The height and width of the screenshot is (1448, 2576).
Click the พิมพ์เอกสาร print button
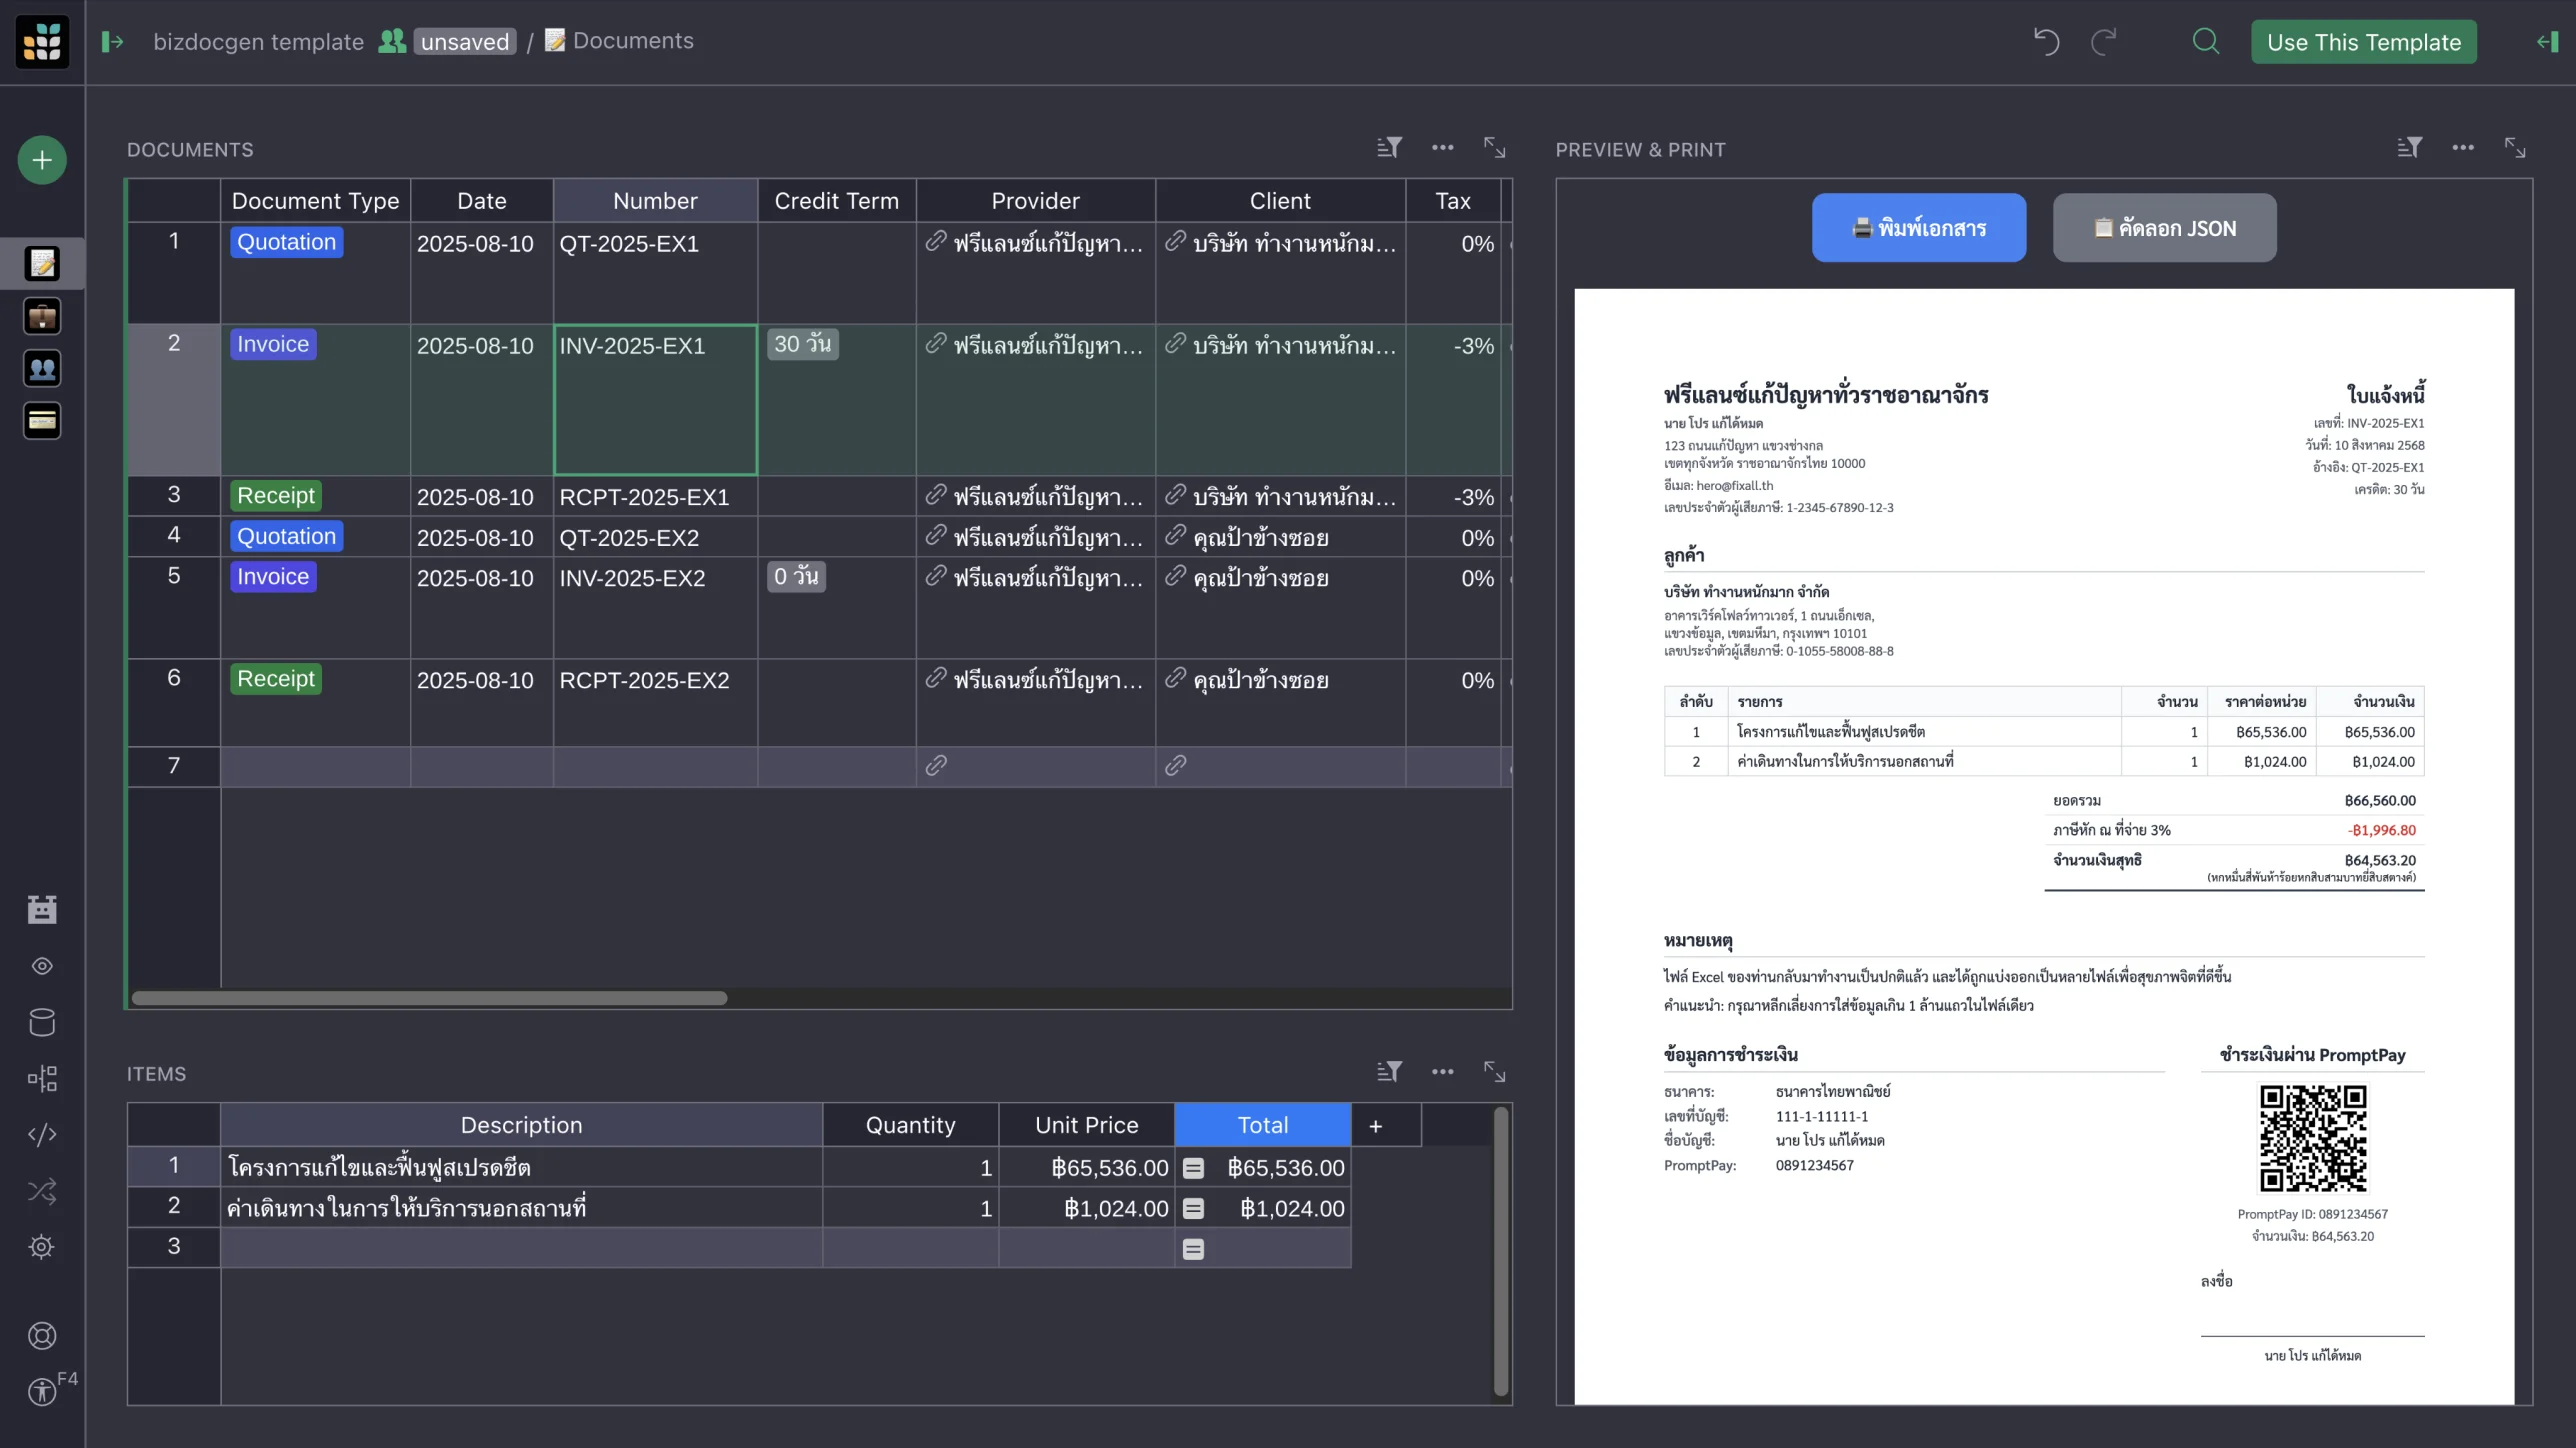tap(1917, 228)
